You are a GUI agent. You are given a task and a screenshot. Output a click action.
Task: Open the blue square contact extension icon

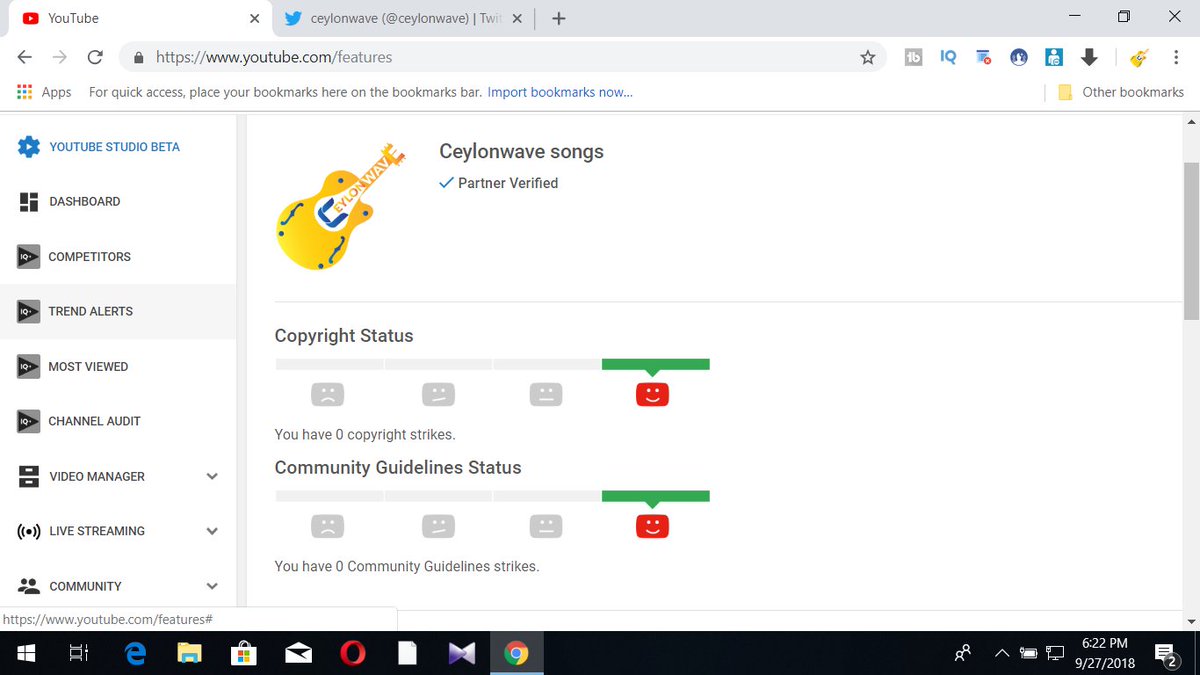click(x=1054, y=57)
